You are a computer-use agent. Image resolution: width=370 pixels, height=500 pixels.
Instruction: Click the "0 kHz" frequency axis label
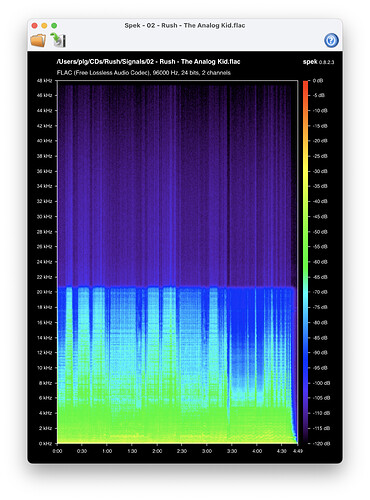[46, 443]
